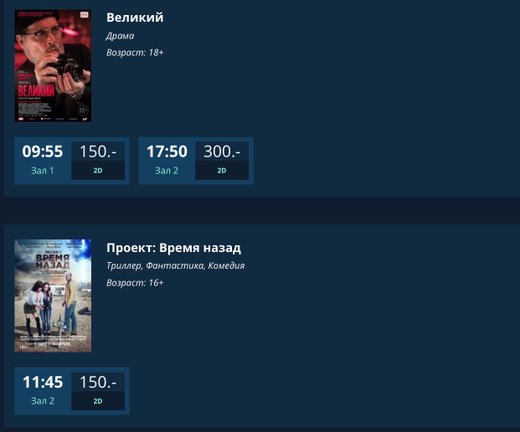The image size is (520, 432).
Task: Open the Великий movie poster
Action: pos(53,66)
